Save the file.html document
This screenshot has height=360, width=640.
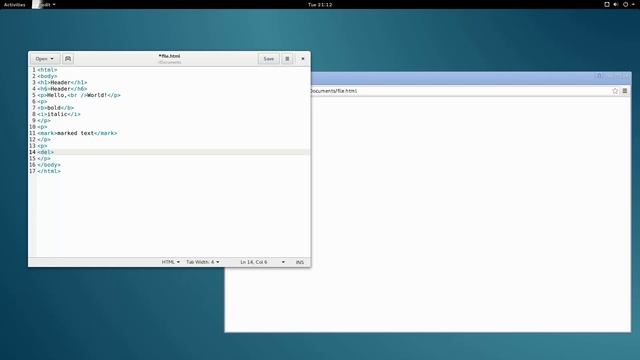(269, 59)
